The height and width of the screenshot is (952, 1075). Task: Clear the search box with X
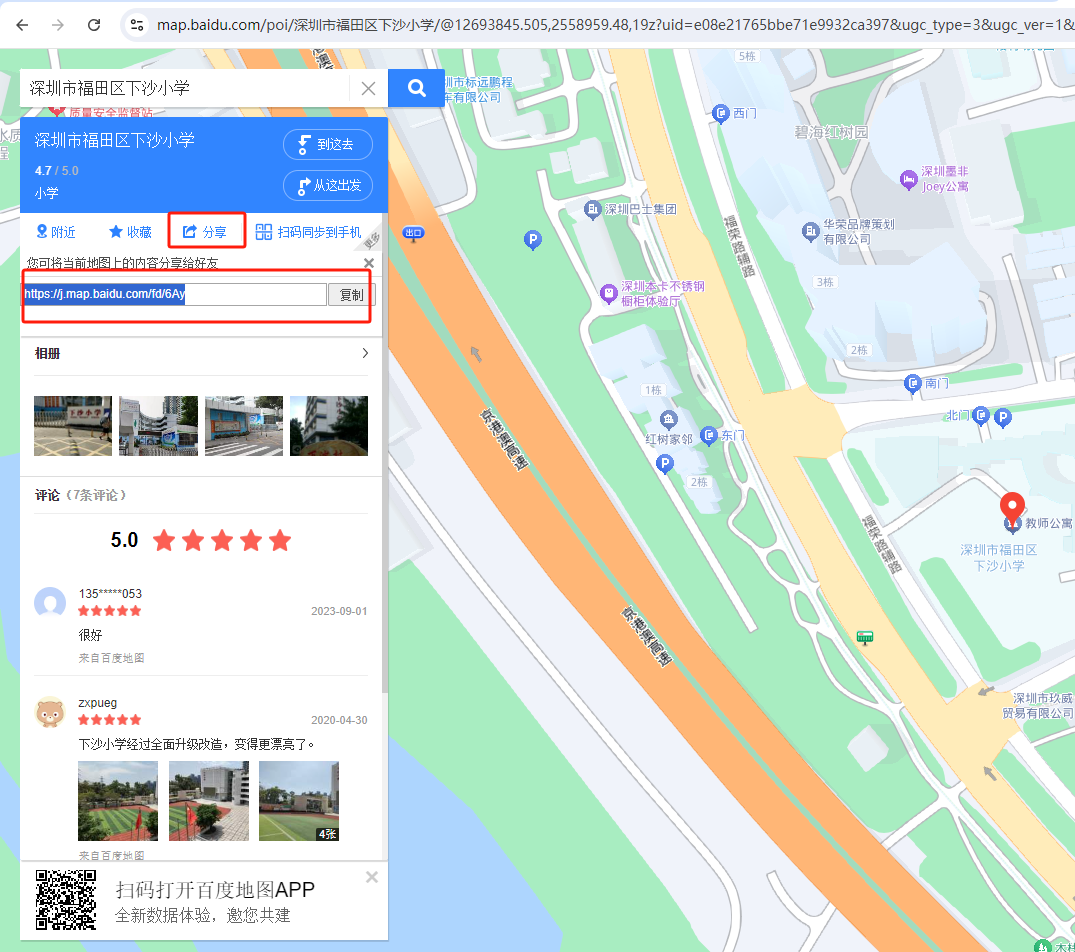coord(368,88)
